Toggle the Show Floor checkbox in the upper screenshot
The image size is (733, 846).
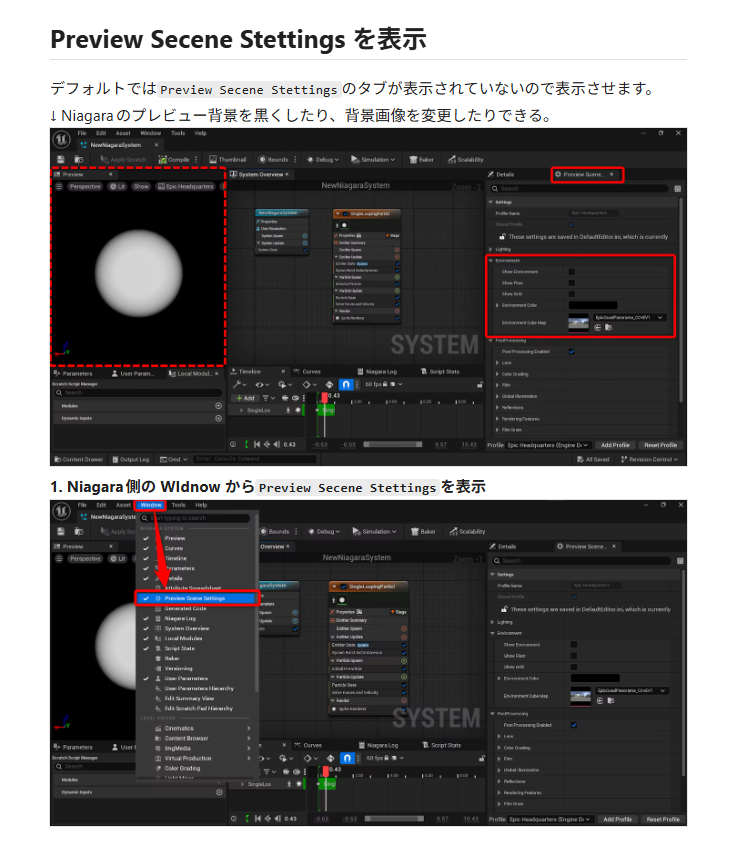[x=572, y=283]
